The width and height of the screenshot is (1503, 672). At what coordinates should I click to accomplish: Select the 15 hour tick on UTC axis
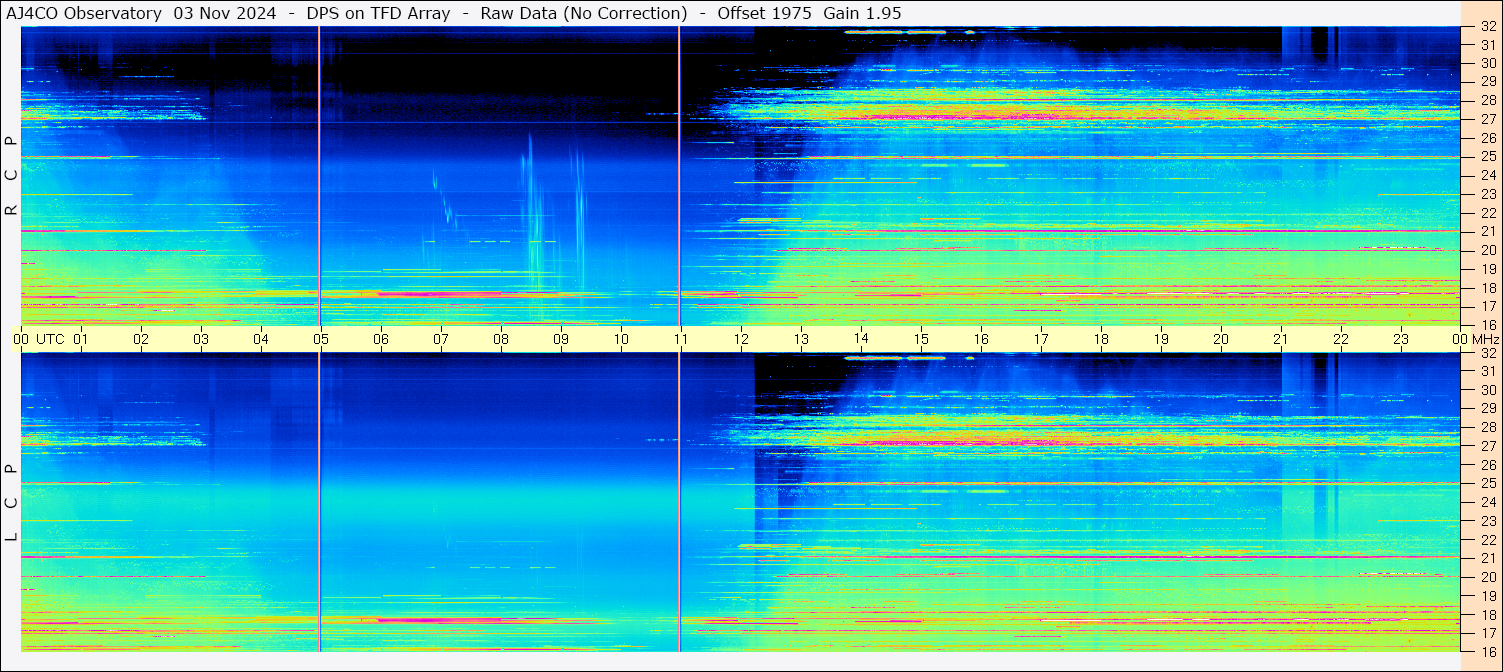(921, 339)
